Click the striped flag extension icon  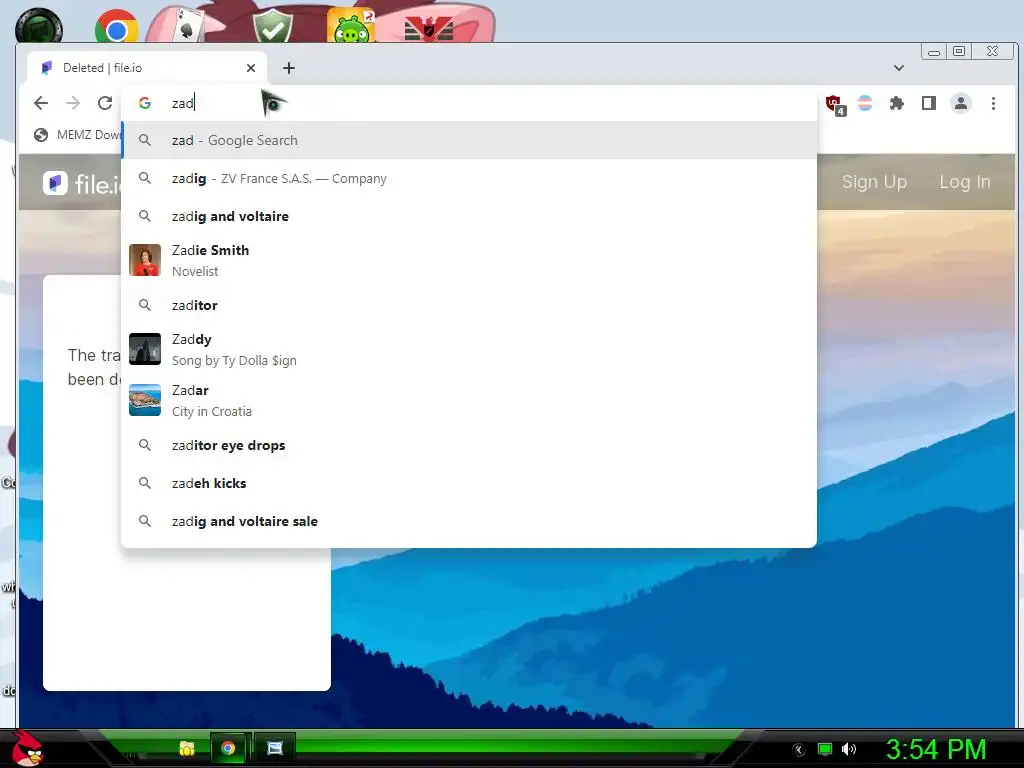865,103
